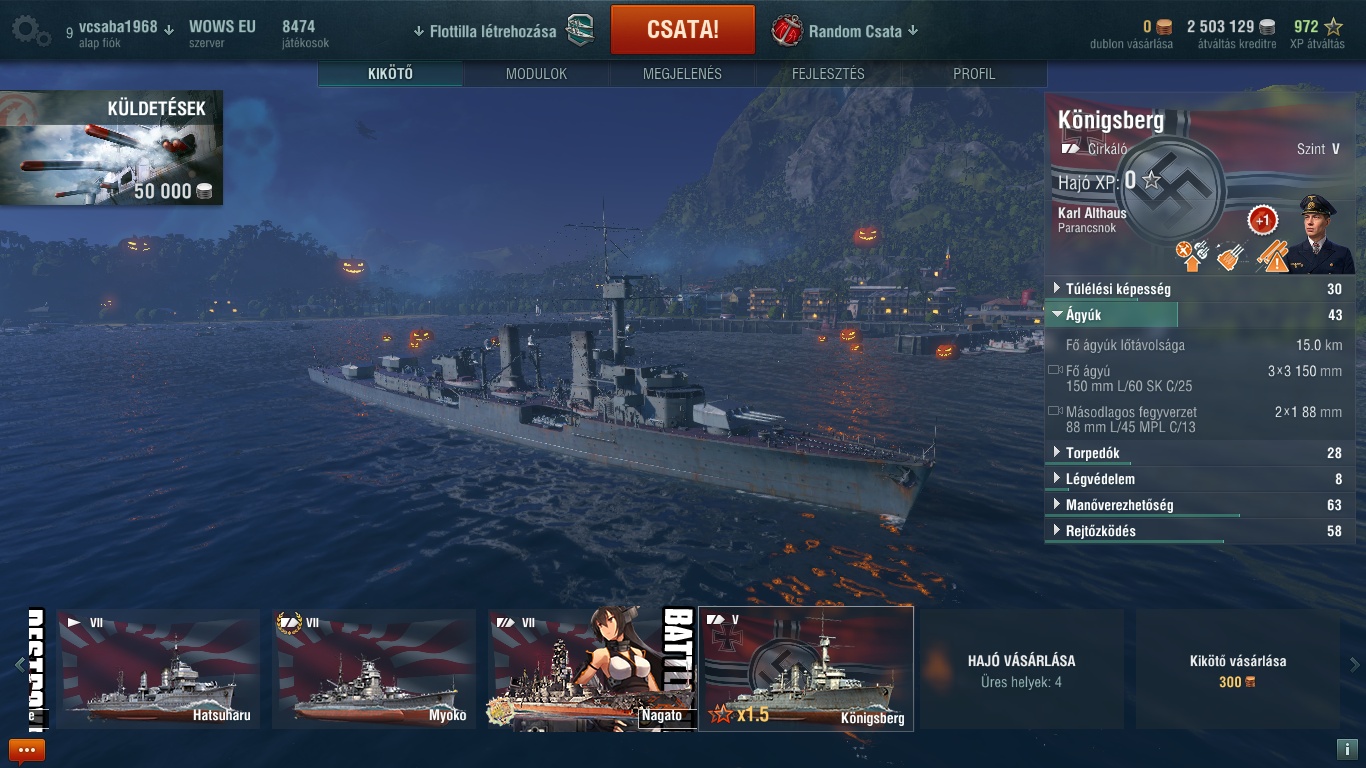This screenshot has width=1366, height=768.
Task: Open the info icon in bottom corner
Action: click(1345, 748)
